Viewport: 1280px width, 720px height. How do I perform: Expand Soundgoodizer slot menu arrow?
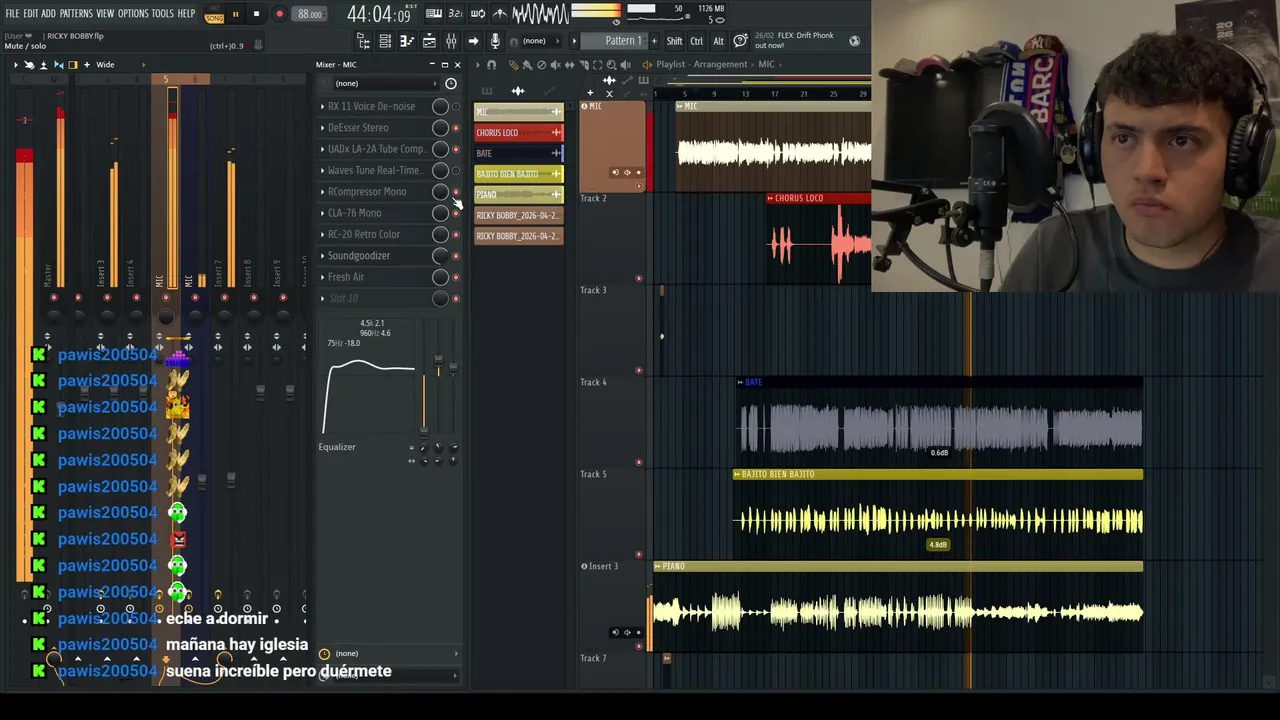322,256
